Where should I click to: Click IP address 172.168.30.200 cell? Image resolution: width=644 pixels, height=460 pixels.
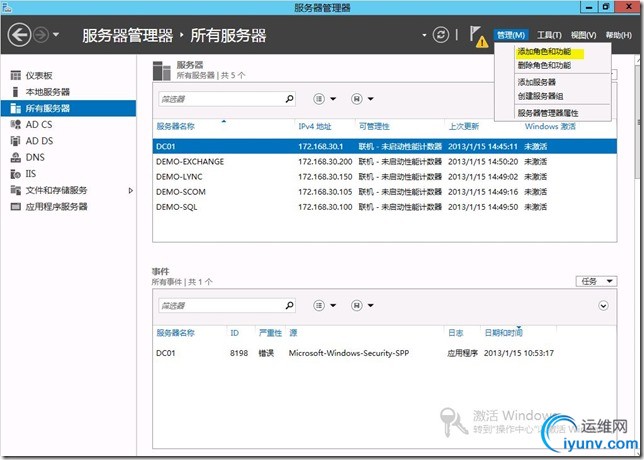tap(325, 161)
